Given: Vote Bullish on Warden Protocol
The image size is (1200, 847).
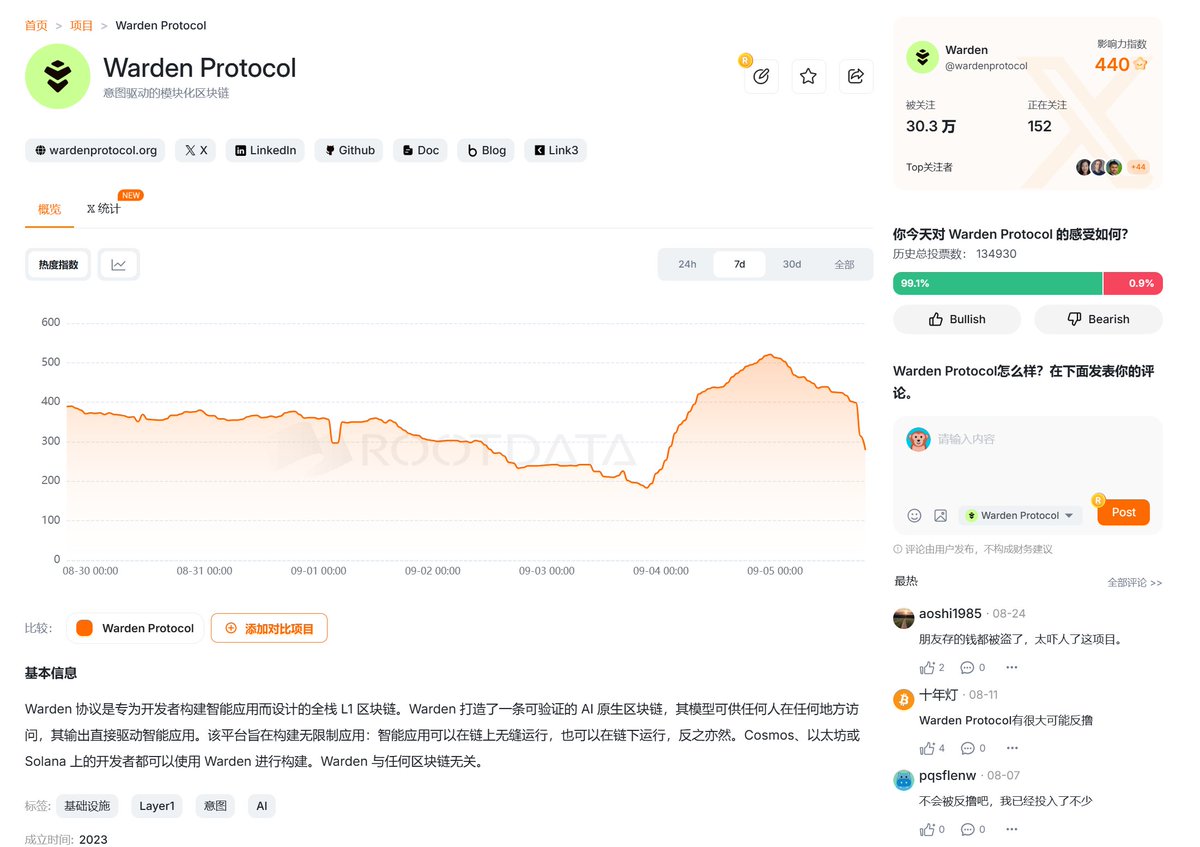Looking at the screenshot, I should point(957,319).
